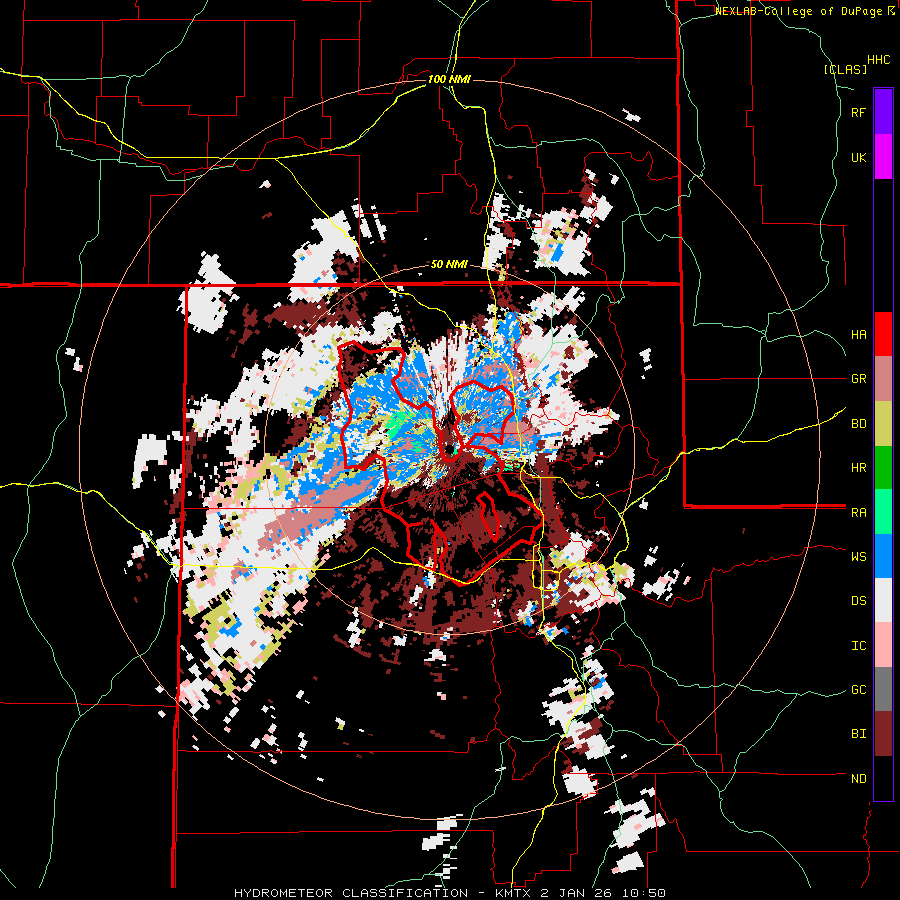Click the GR legend label
This screenshot has height=900, width=900.
[x=858, y=379]
